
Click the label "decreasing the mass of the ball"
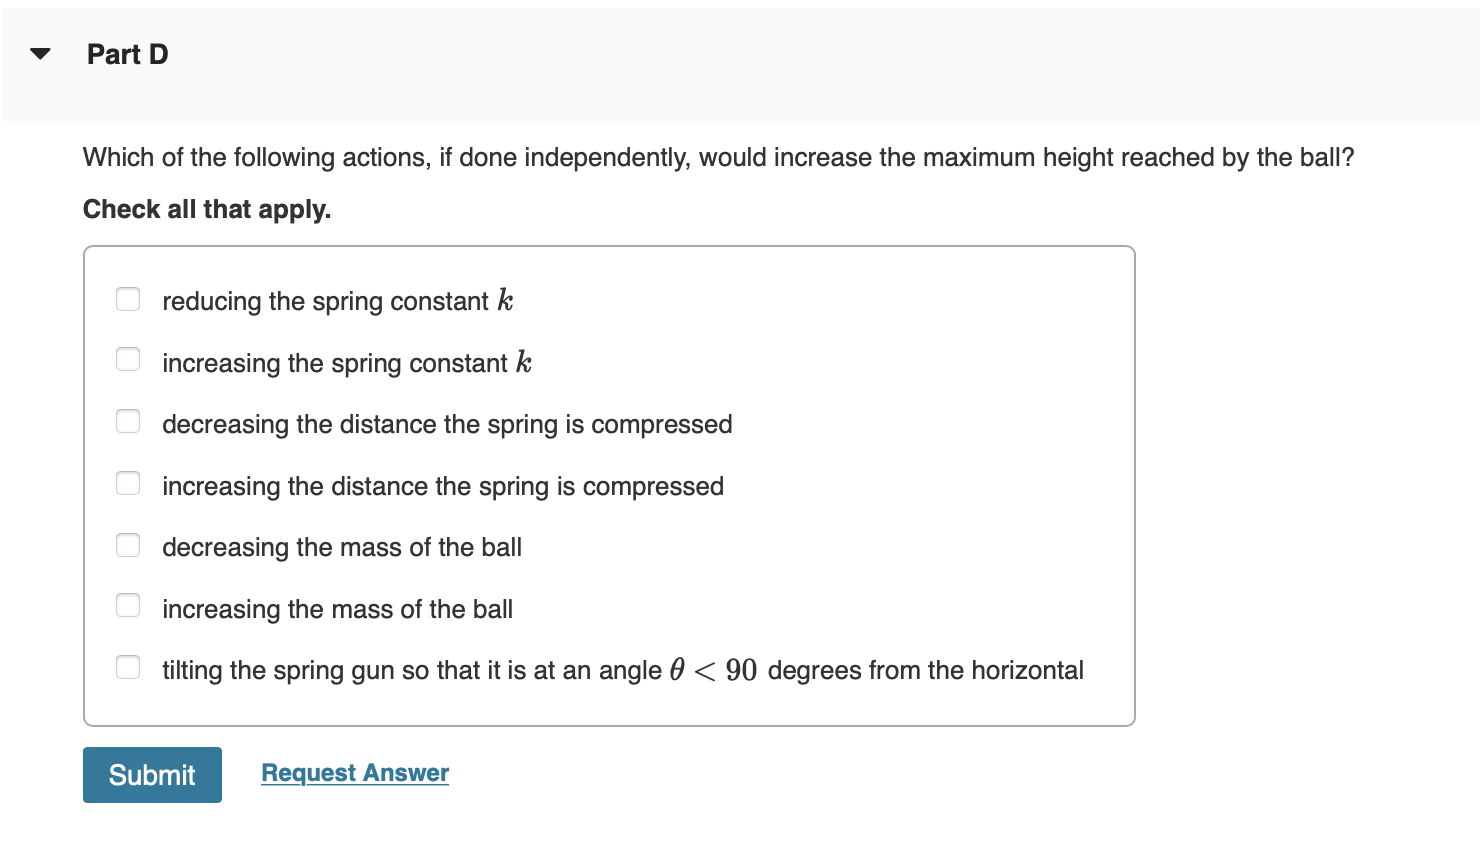pyautogui.click(x=342, y=547)
